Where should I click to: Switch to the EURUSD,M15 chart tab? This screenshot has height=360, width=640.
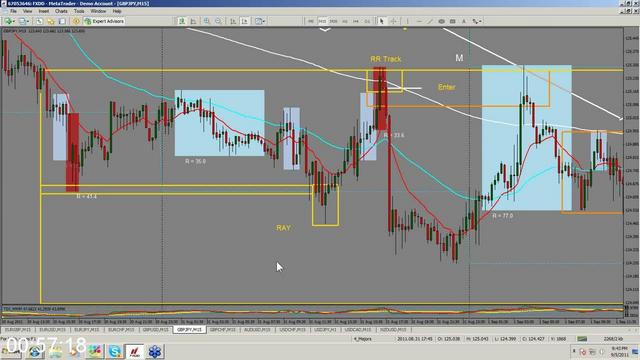(52, 329)
